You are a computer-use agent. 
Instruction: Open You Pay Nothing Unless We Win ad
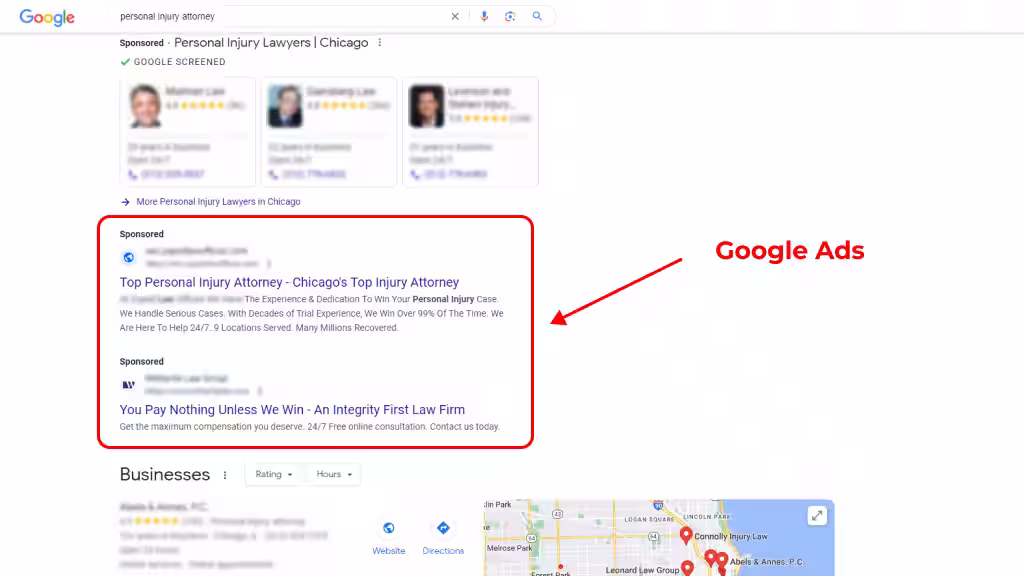tap(292, 409)
